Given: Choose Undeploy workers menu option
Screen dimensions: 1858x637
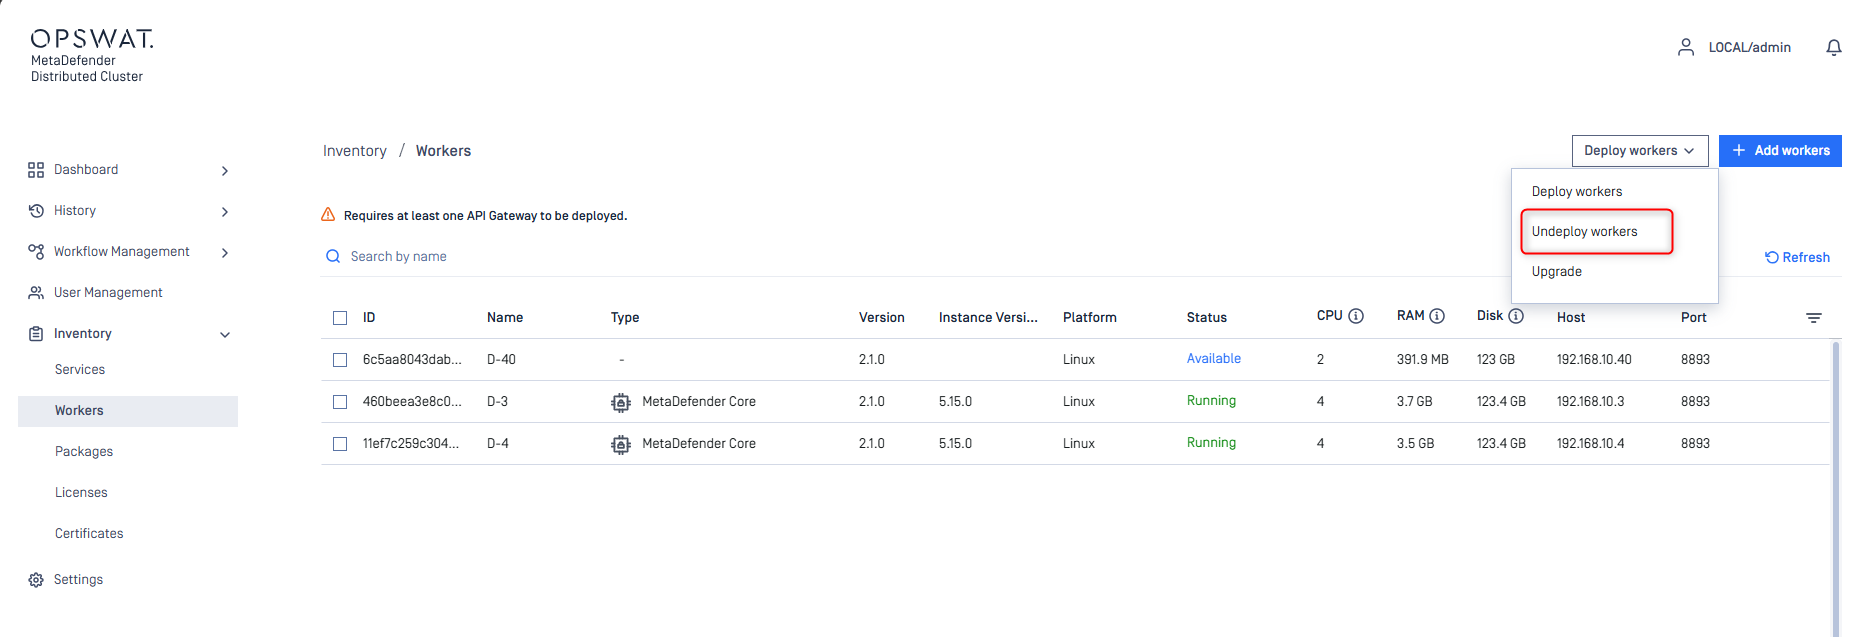Looking at the screenshot, I should [1584, 232].
